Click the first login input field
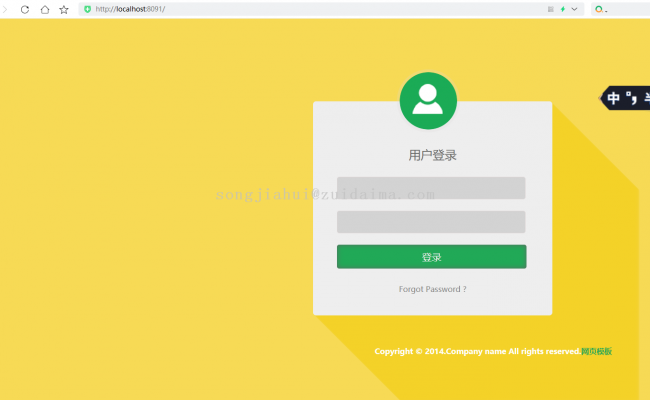 tap(431, 188)
